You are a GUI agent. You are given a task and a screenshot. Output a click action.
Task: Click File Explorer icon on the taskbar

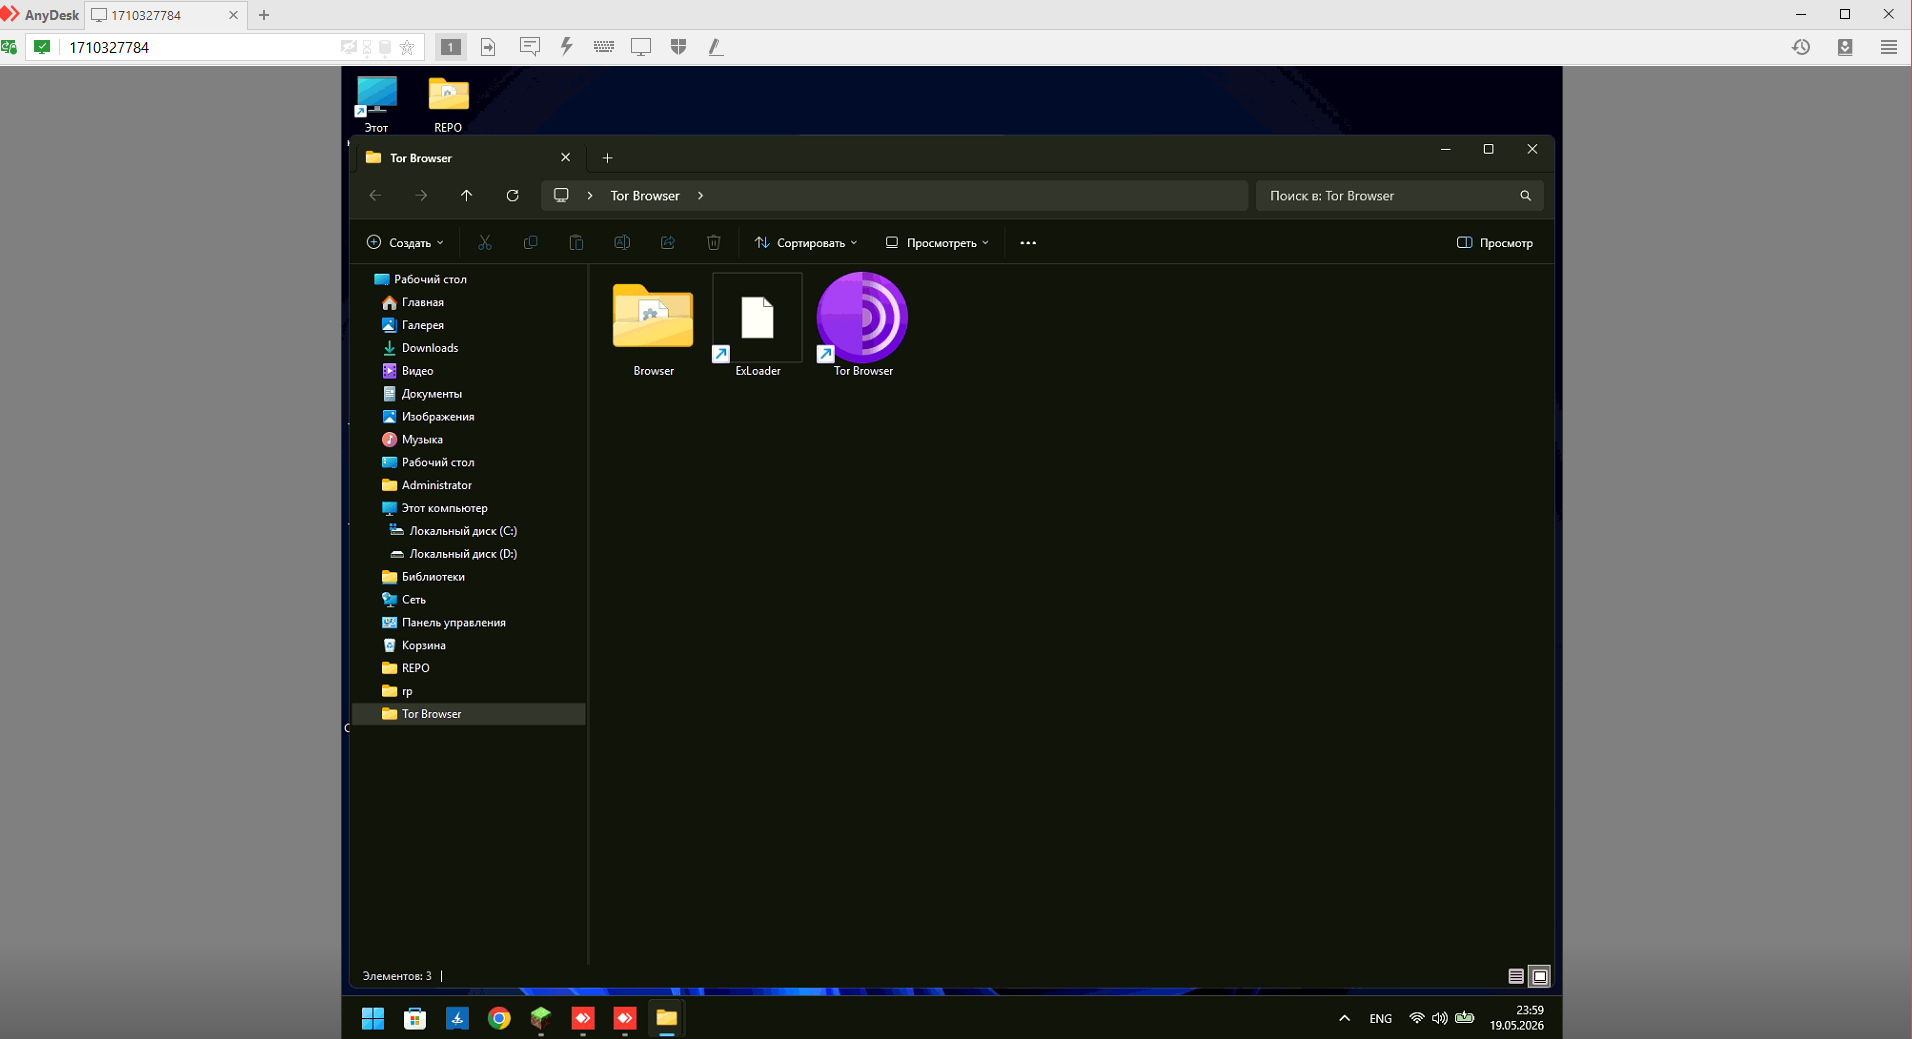(x=667, y=1018)
